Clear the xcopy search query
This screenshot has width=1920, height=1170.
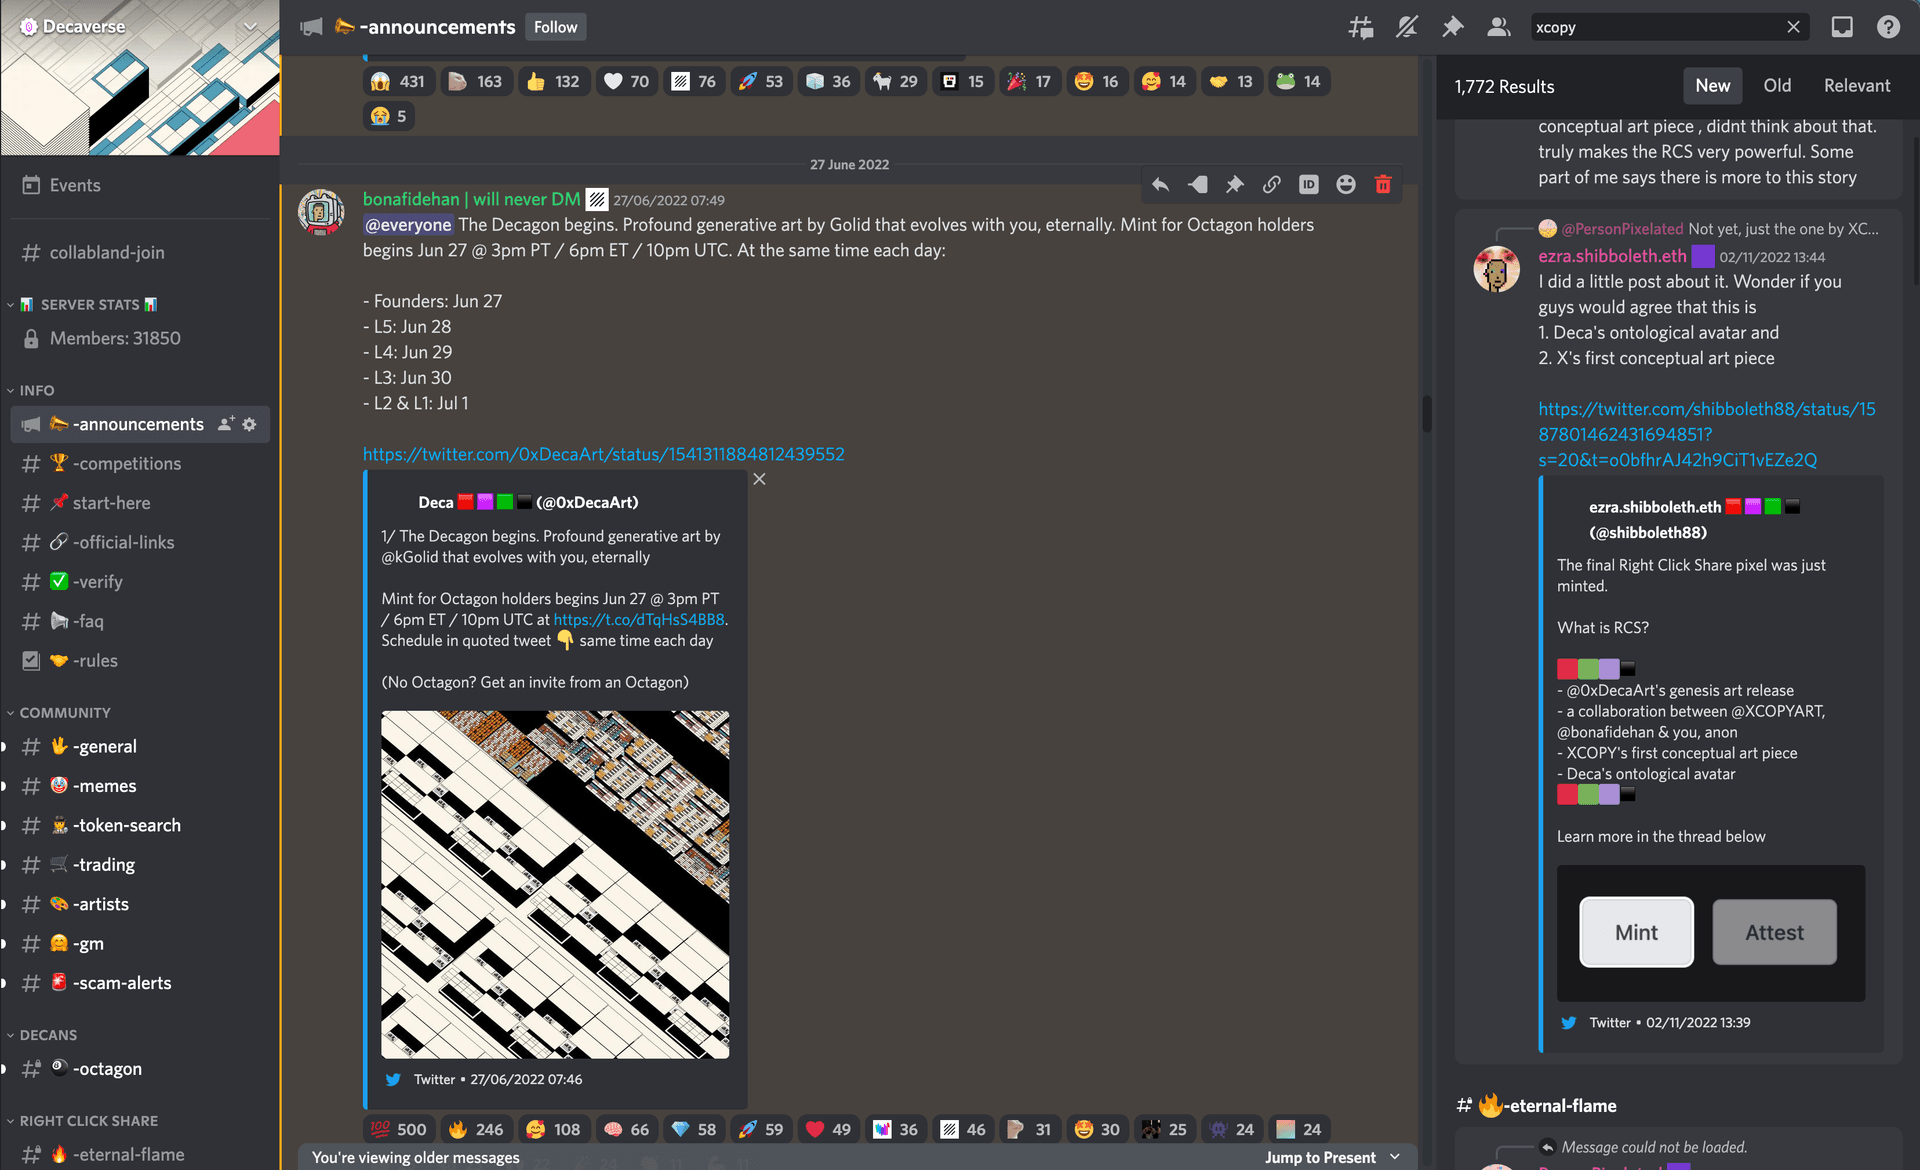coord(1793,27)
